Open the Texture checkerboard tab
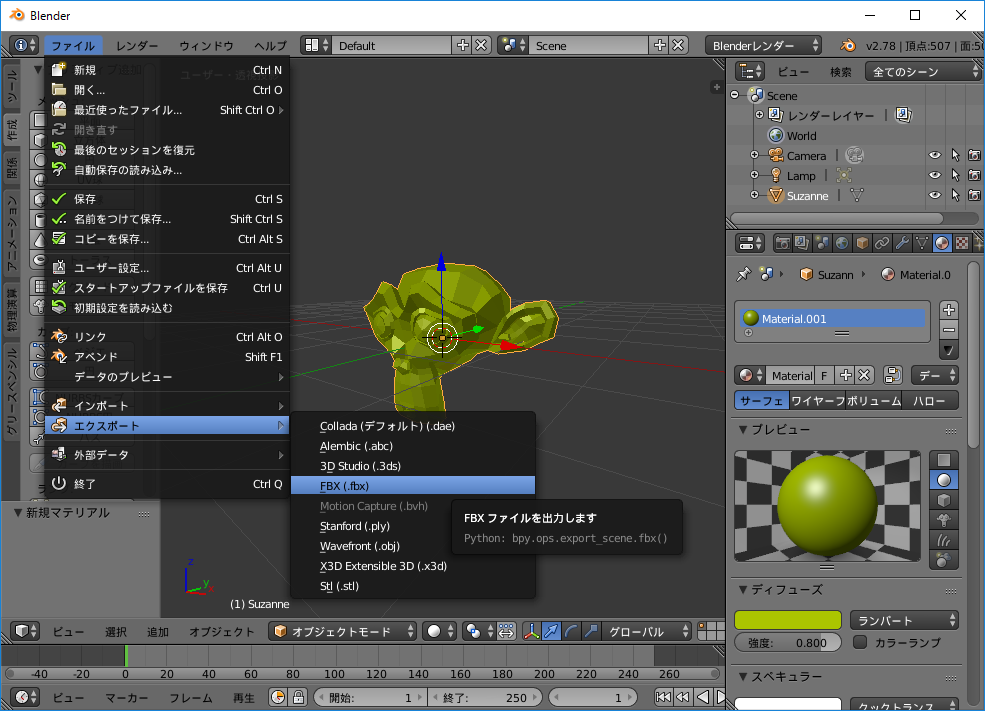 click(x=962, y=243)
